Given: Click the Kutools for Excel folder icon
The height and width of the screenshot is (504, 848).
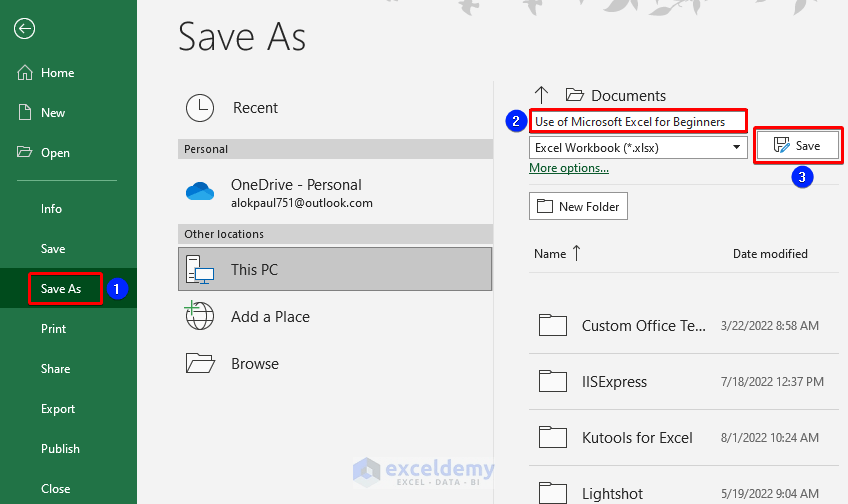Looking at the screenshot, I should 553,437.
